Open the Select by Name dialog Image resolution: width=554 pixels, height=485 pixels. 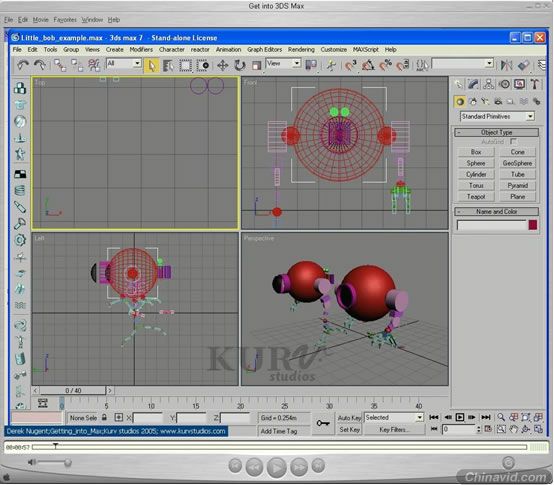pos(169,65)
